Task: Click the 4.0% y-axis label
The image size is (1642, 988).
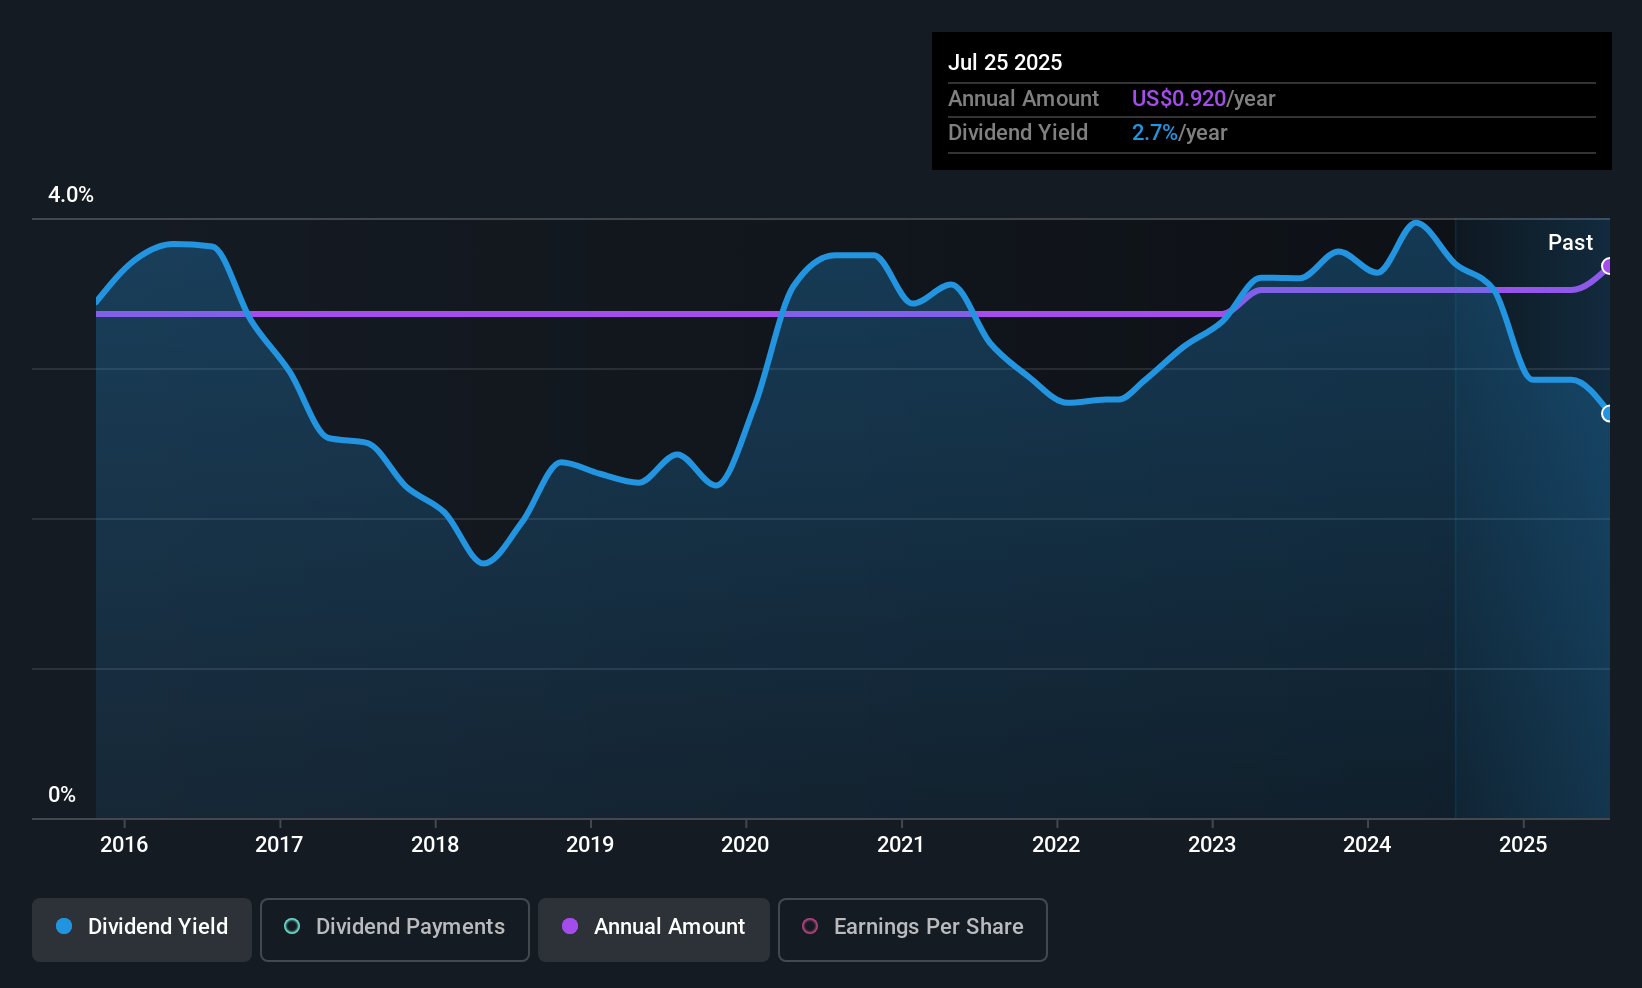Action: (x=71, y=195)
